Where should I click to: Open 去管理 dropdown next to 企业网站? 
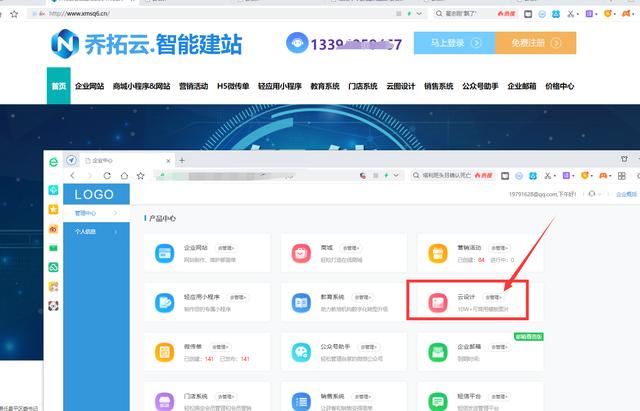click(x=226, y=248)
